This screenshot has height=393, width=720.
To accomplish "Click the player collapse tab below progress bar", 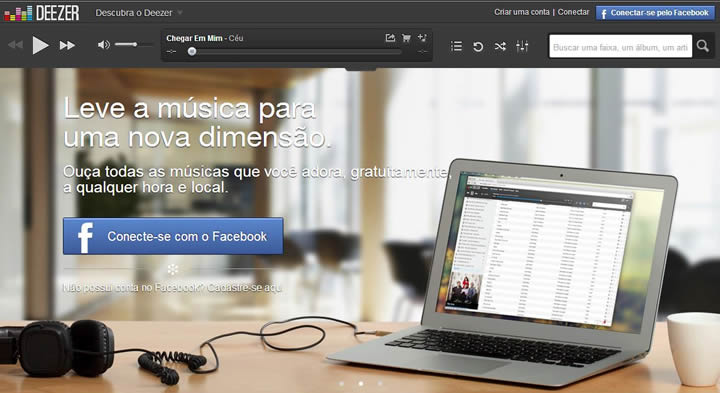I will tap(360, 69).
